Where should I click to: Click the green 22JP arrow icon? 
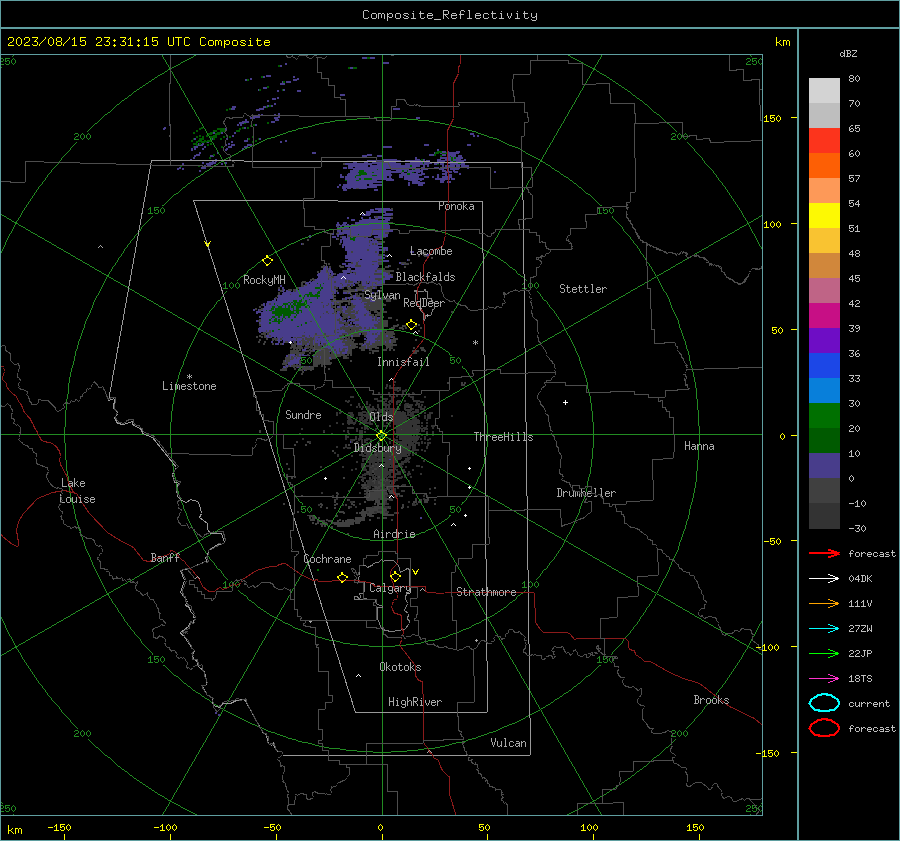click(x=824, y=653)
